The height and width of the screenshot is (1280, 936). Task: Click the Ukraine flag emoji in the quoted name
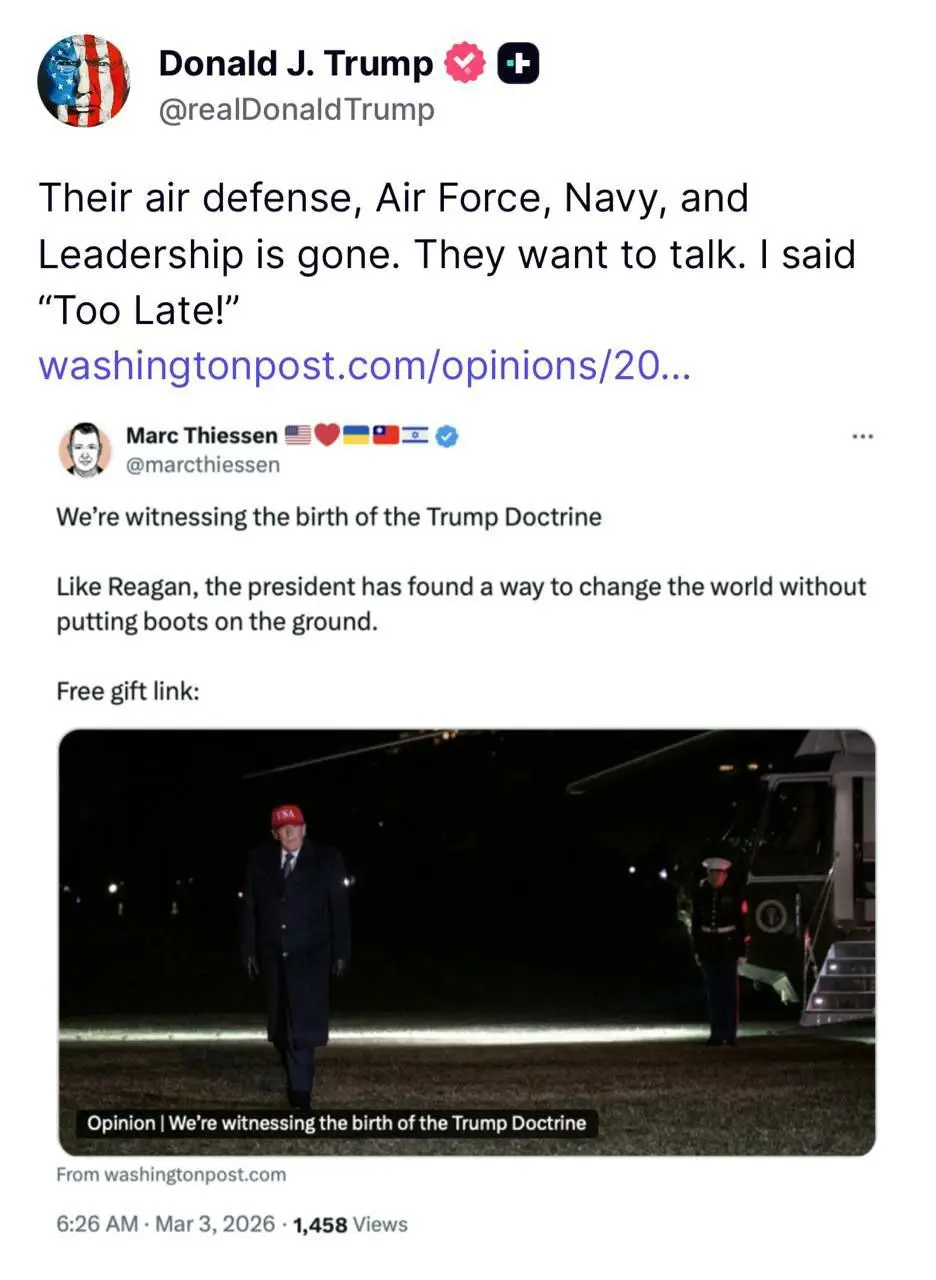coord(356,435)
